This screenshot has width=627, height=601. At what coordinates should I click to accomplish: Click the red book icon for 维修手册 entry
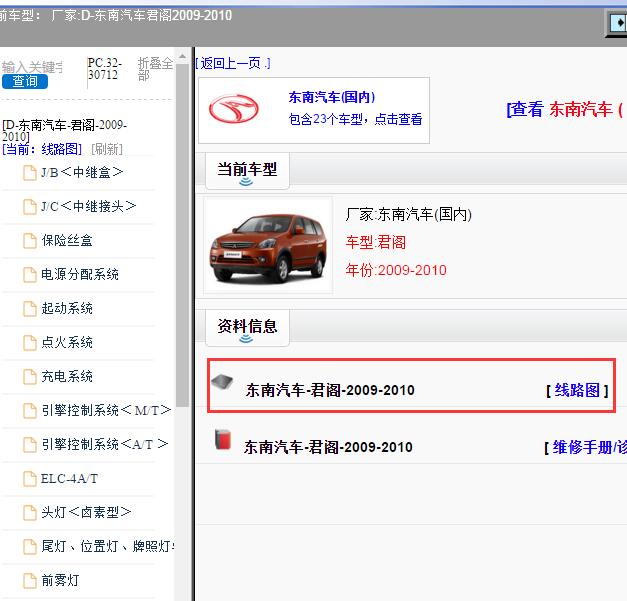pyautogui.click(x=223, y=439)
